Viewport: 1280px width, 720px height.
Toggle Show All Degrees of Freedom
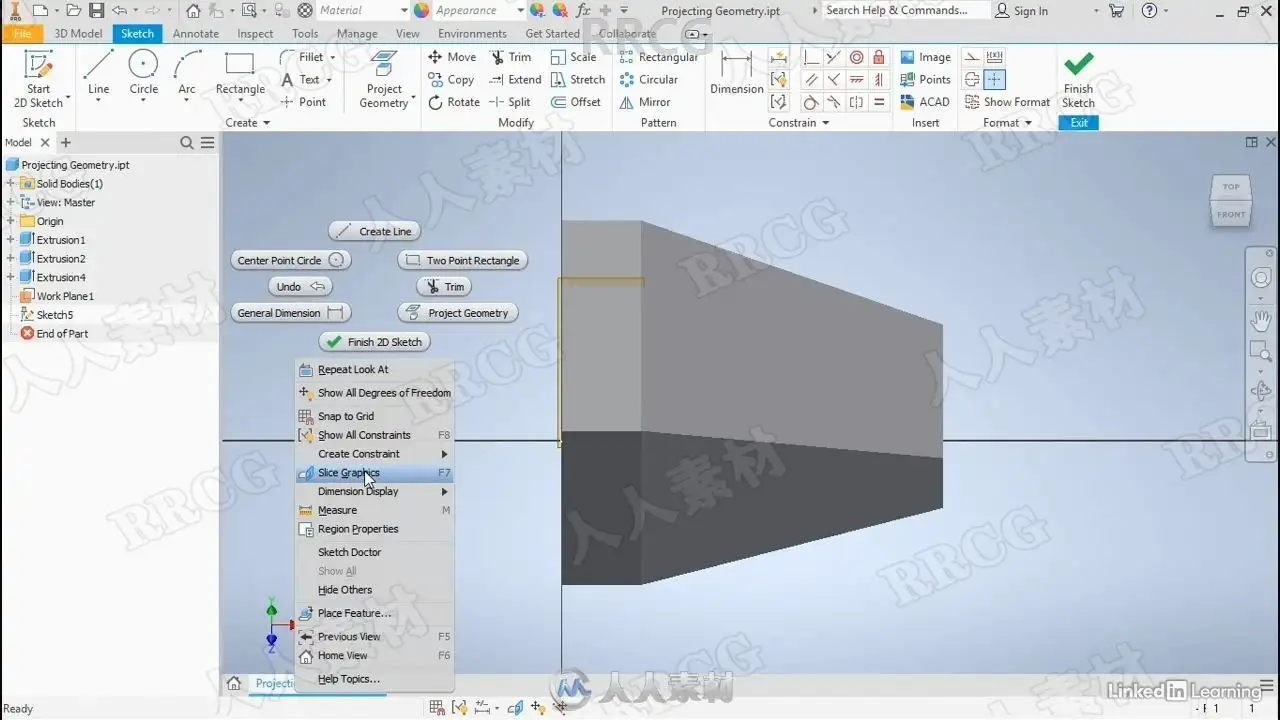point(375,393)
